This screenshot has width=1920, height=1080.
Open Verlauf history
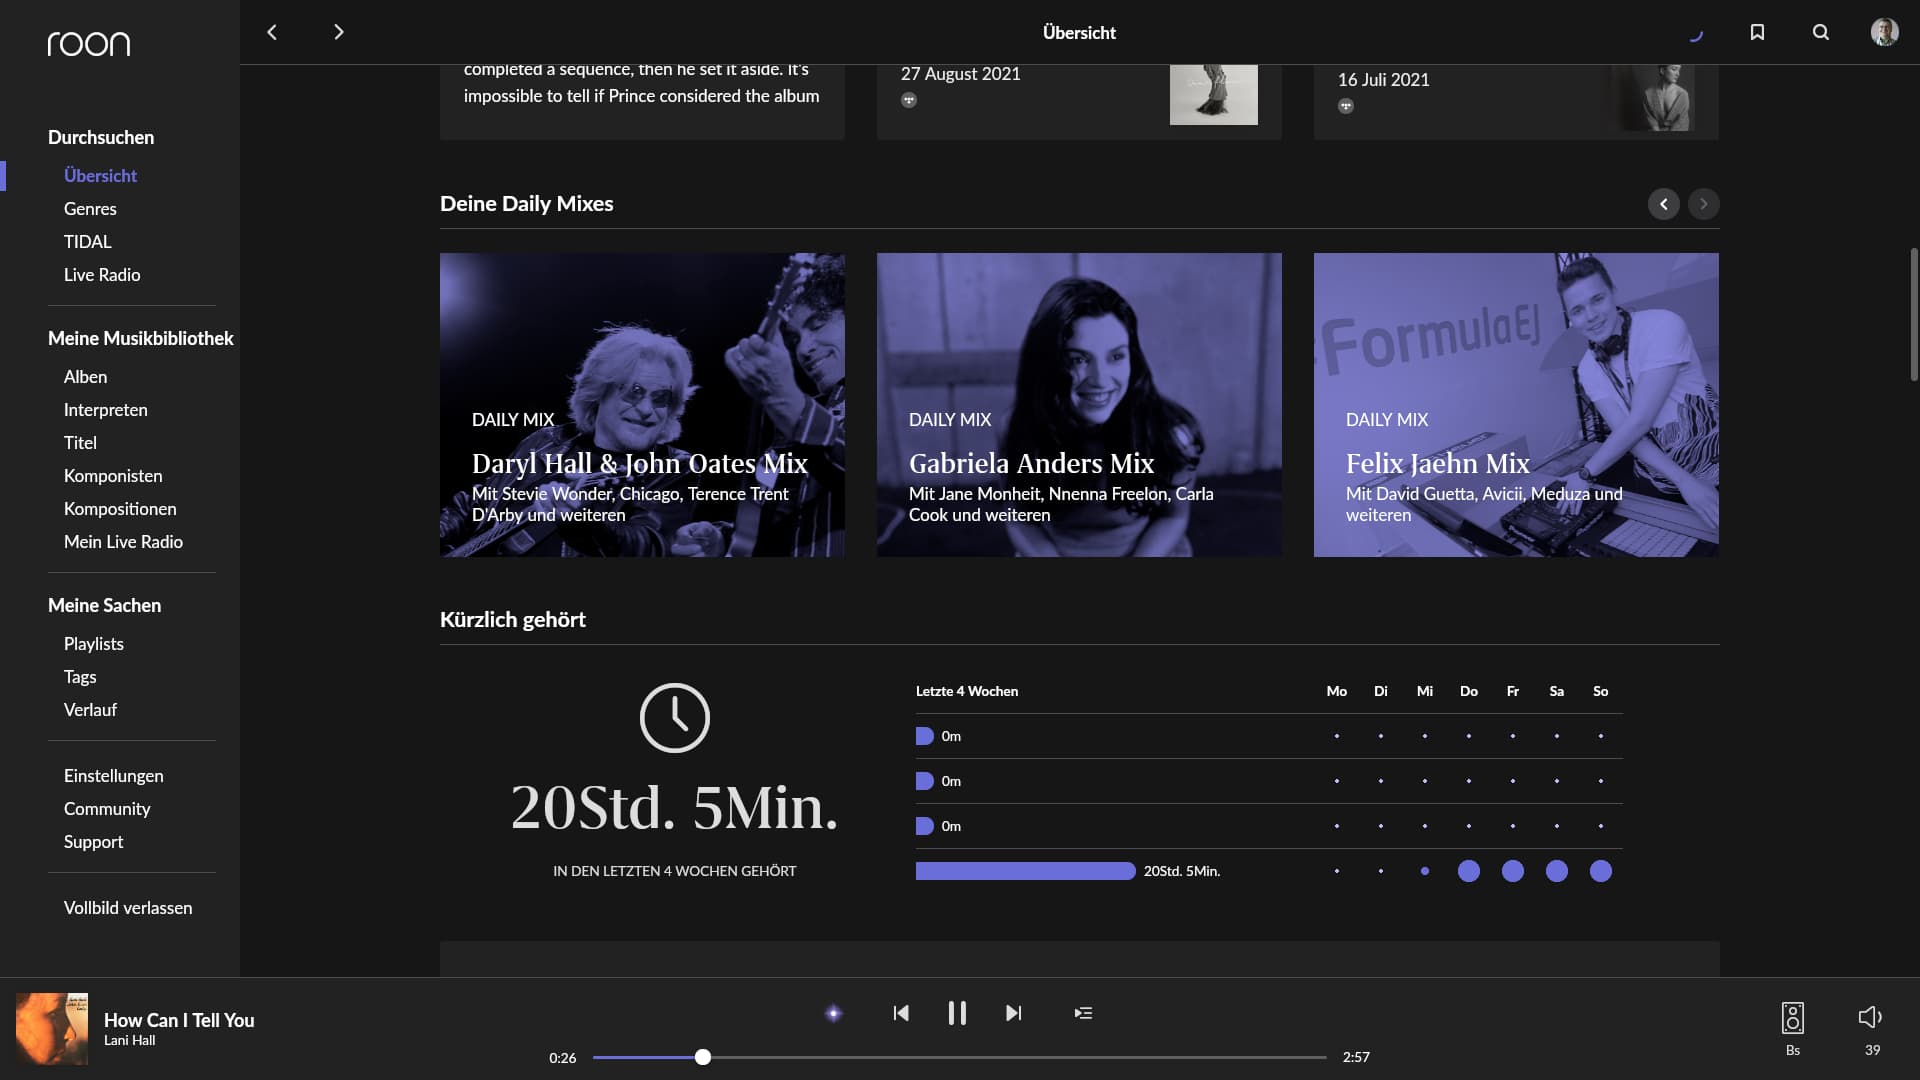pos(90,710)
